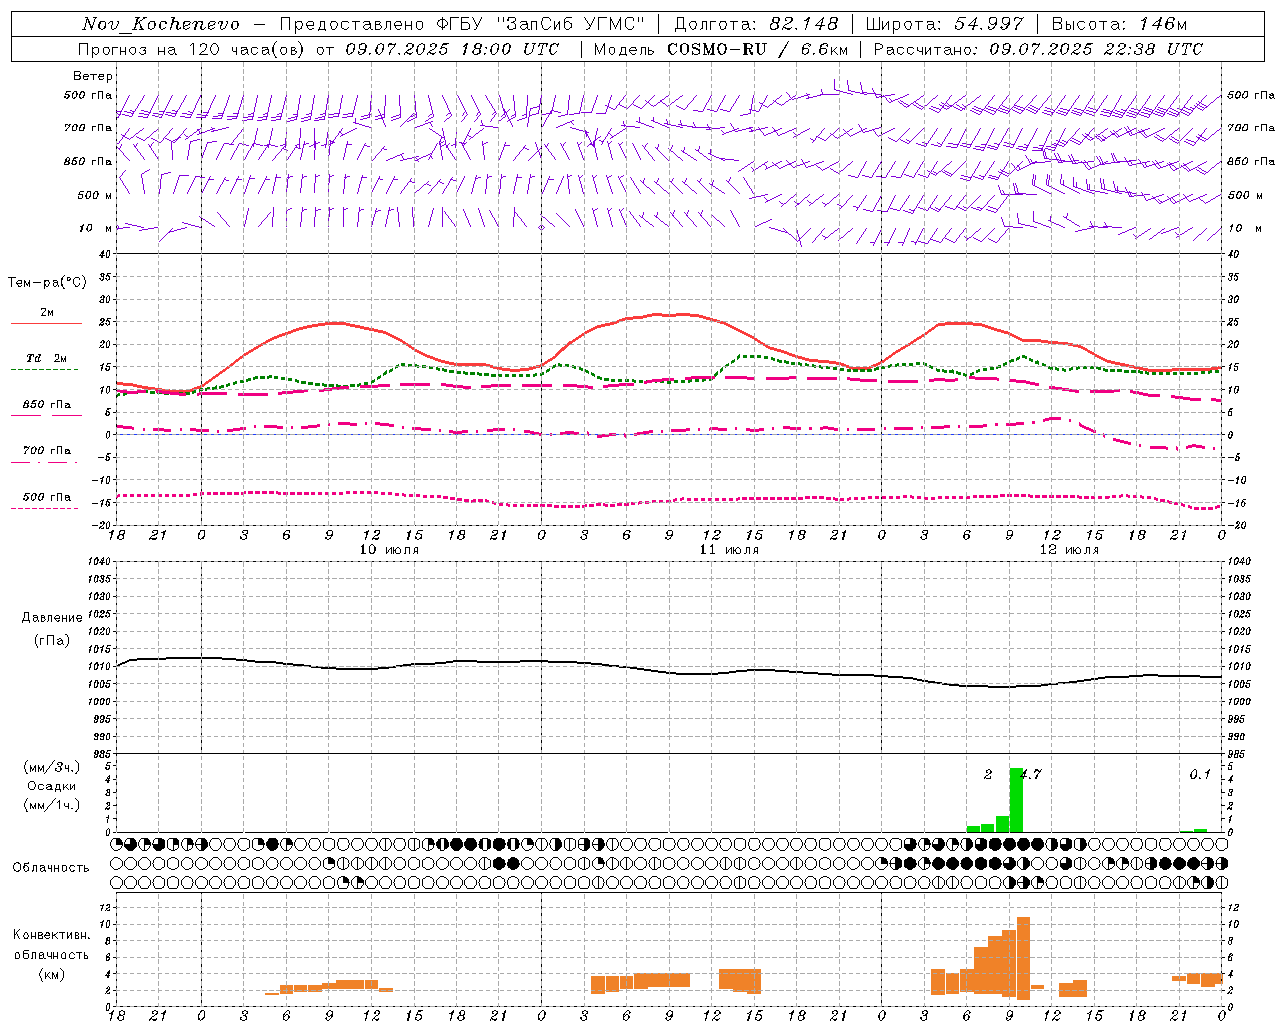Select the Широта: 54.997 value
The image size is (1280, 1024).
(x=945, y=24)
